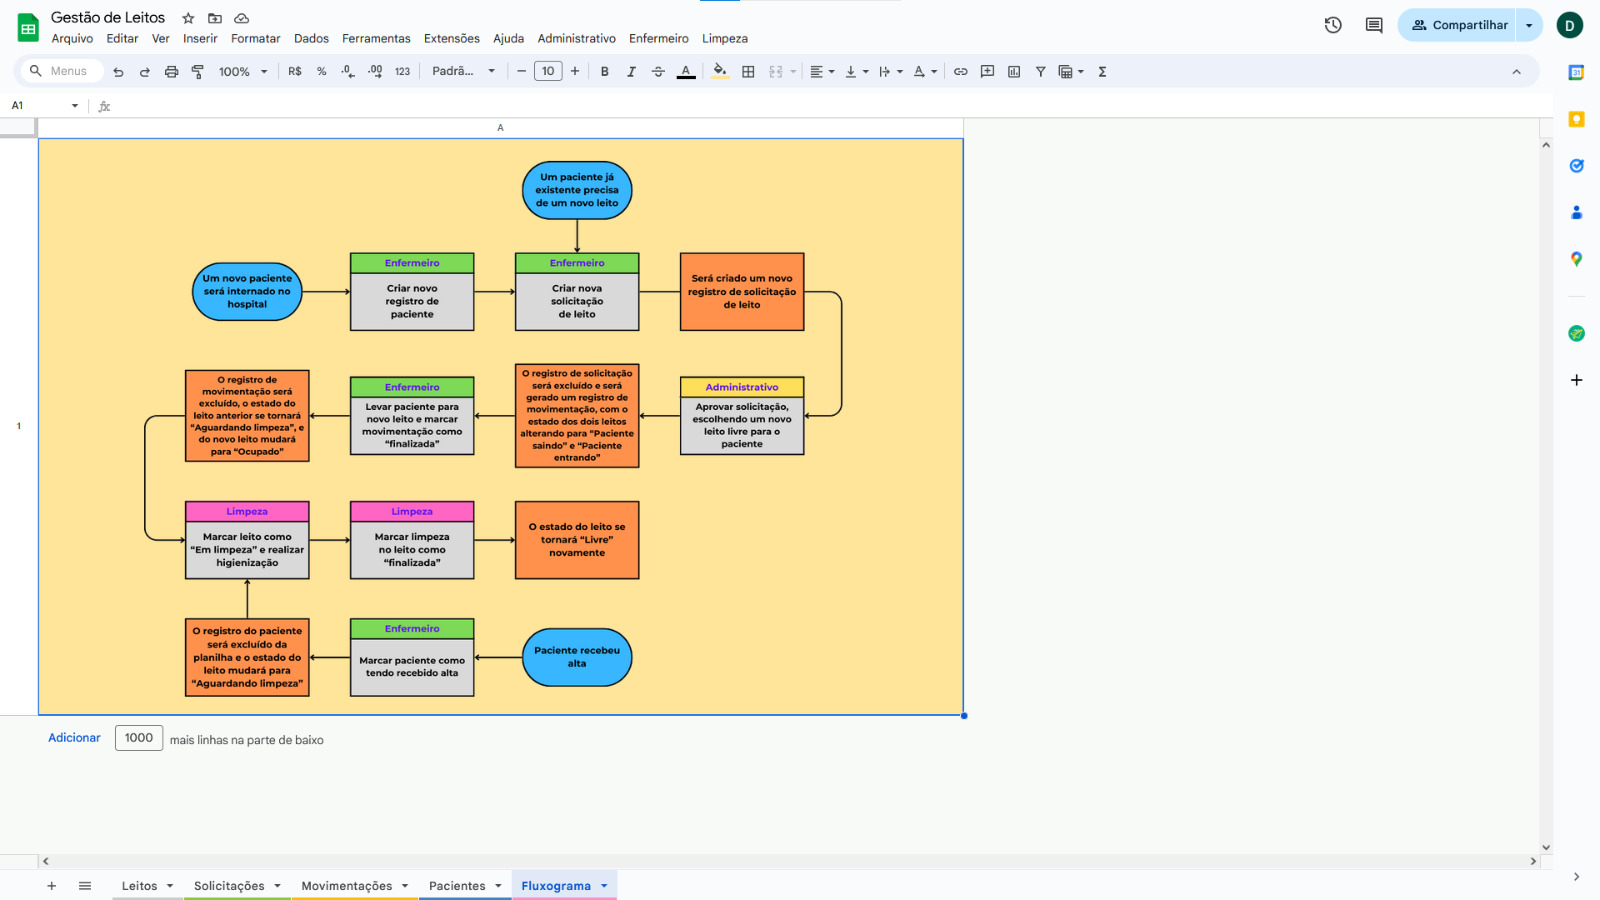Click the Compartilhar button
This screenshot has height=900, width=1600.
(1458, 25)
